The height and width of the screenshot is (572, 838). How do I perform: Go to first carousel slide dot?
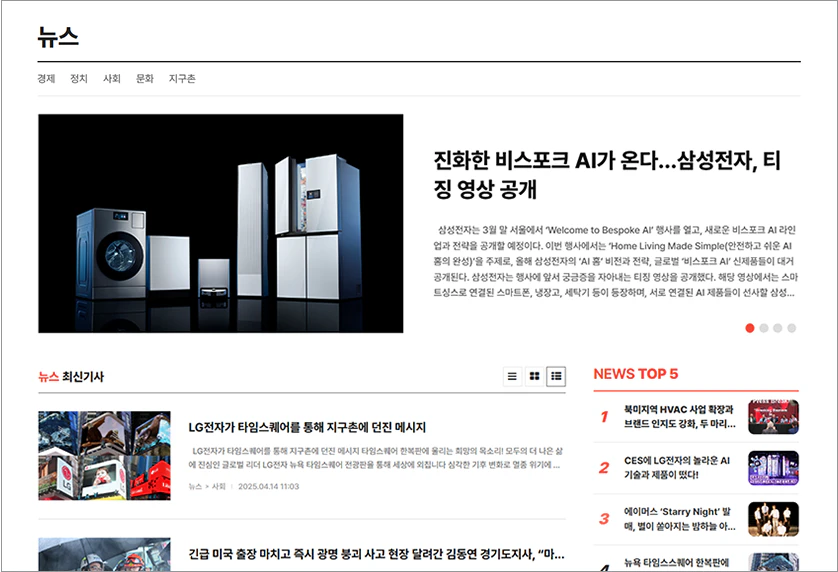(750, 328)
